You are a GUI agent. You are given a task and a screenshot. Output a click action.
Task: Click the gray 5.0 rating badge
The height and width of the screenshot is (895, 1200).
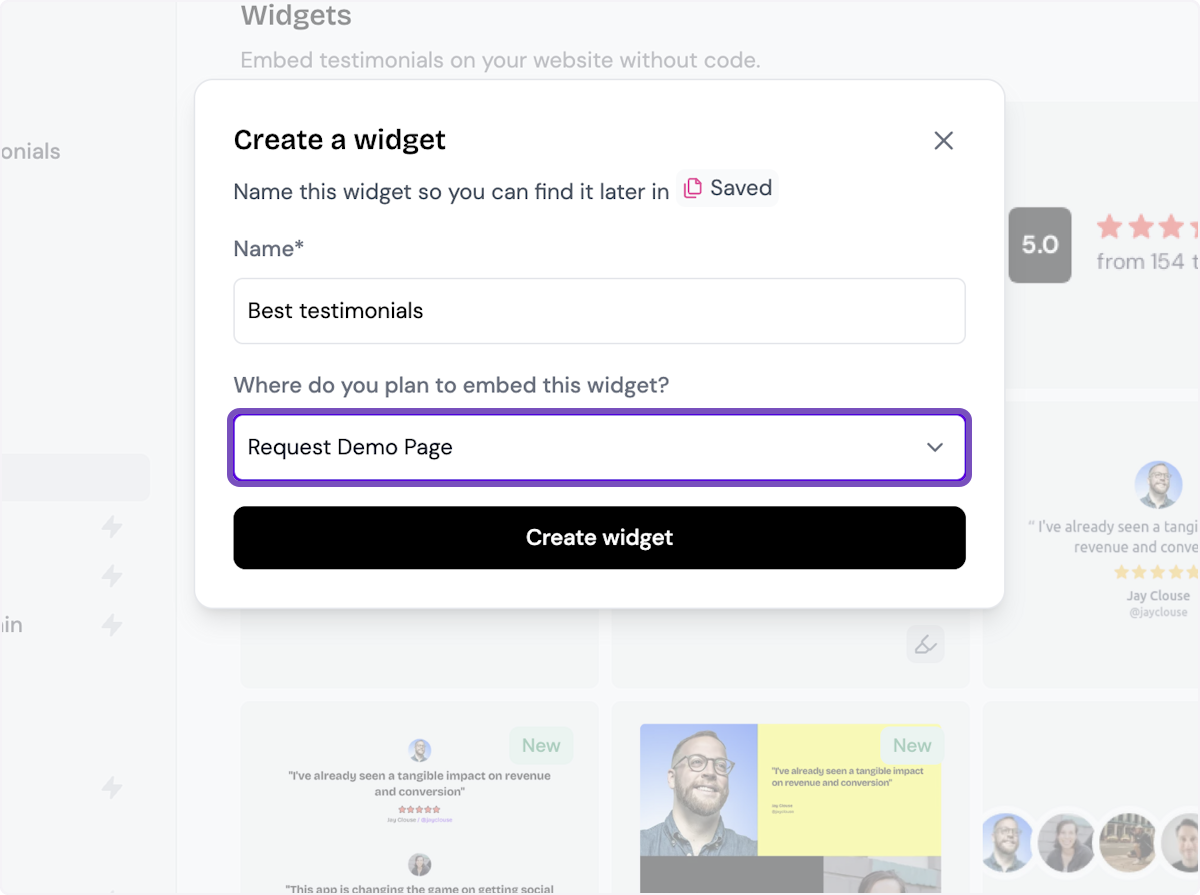point(1040,245)
